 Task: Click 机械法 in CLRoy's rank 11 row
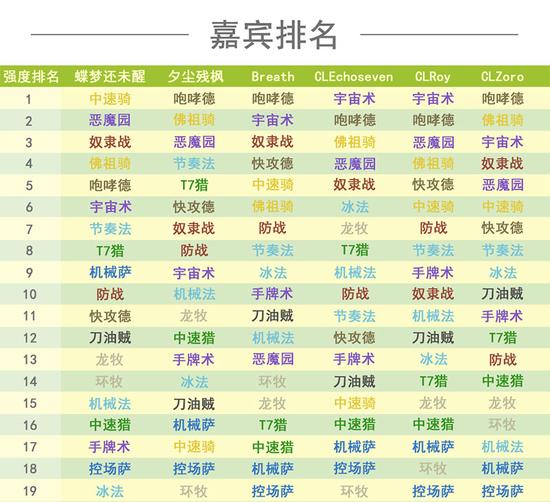(433, 316)
